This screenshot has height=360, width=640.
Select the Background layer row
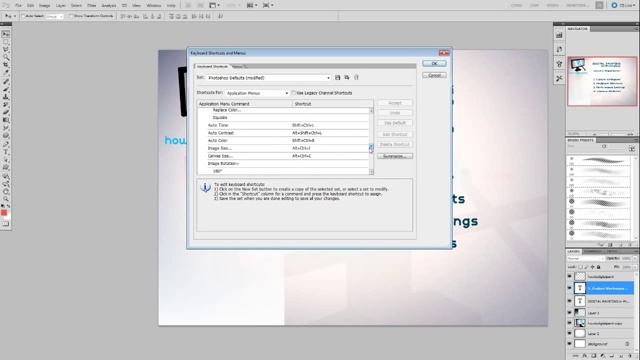601,344
